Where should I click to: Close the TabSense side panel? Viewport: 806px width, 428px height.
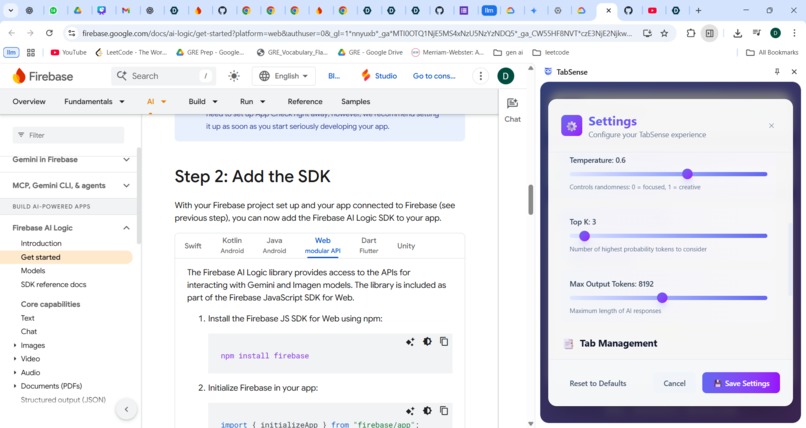pyautogui.click(x=794, y=72)
